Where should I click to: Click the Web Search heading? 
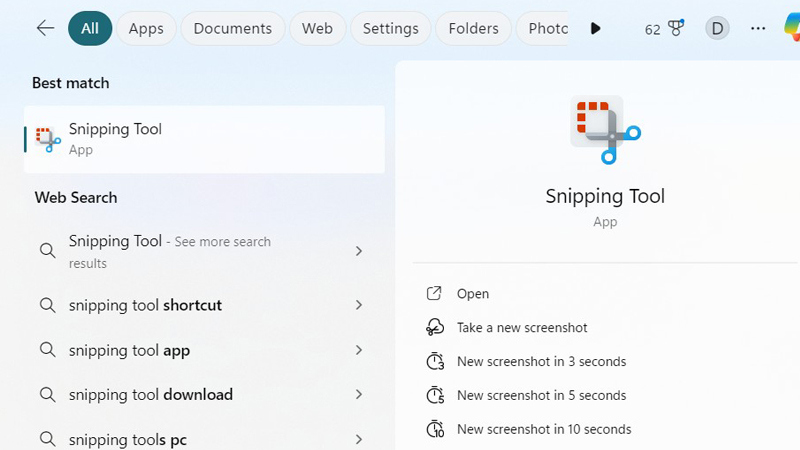click(76, 197)
